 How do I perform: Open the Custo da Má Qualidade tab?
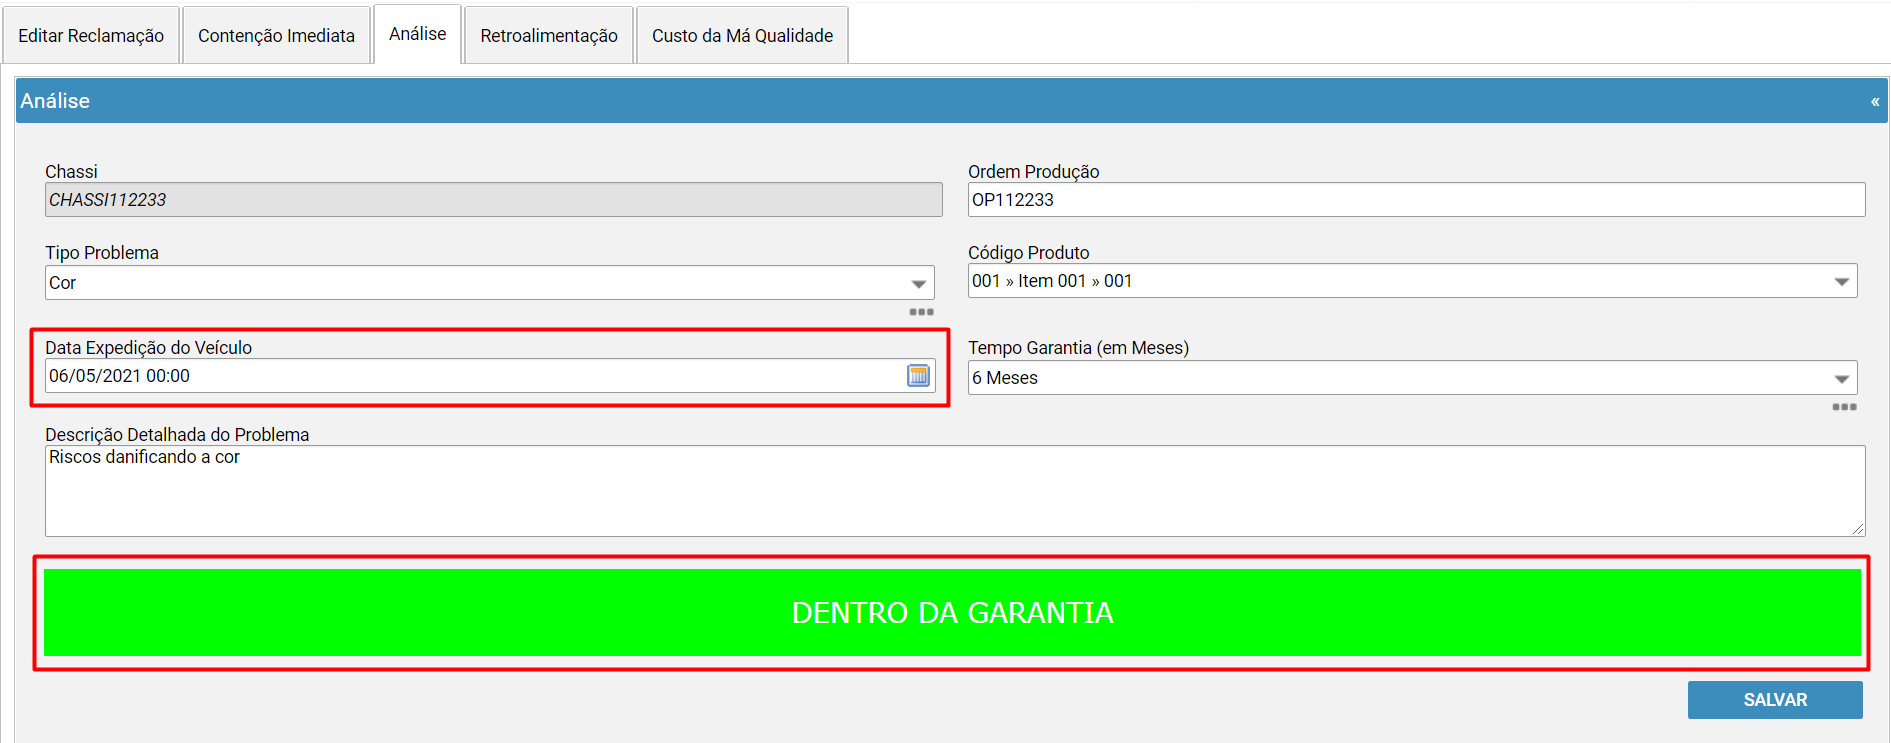click(742, 36)
